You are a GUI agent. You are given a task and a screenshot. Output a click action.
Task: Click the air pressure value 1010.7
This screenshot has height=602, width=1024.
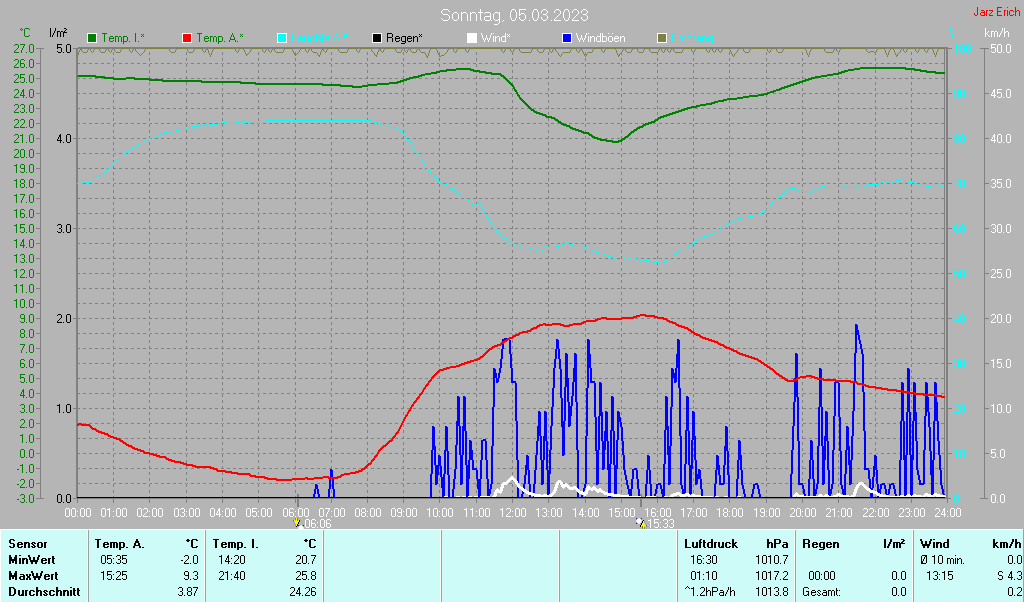[773, 560]
